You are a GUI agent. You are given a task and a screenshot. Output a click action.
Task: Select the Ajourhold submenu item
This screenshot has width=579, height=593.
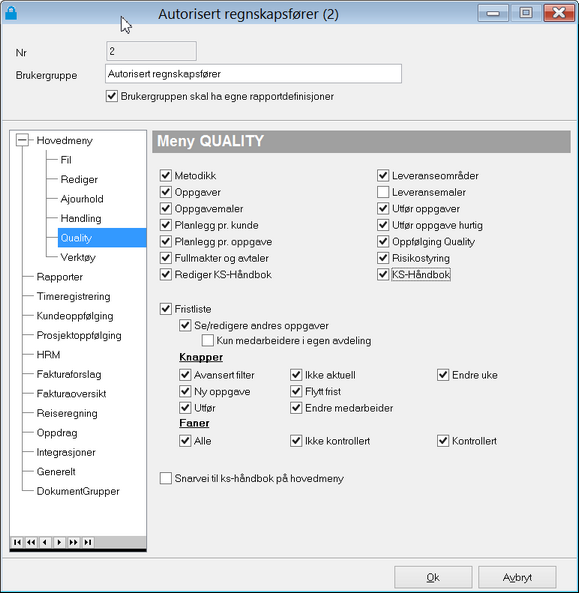click(x=82, y=199)
